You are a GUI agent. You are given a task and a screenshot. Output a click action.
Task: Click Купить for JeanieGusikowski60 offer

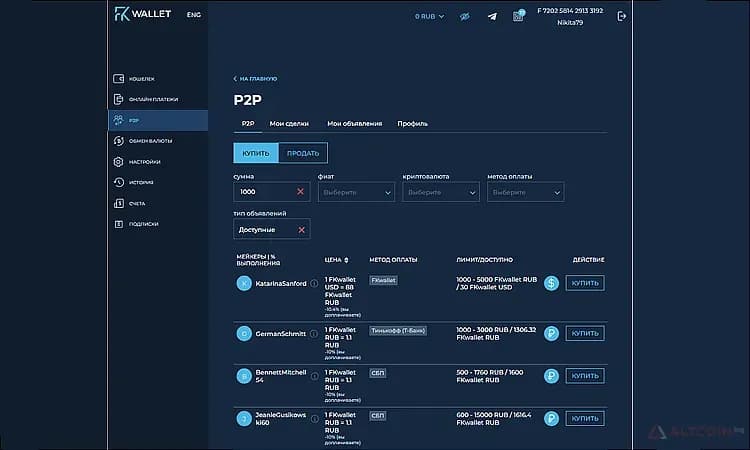point(585,418)
